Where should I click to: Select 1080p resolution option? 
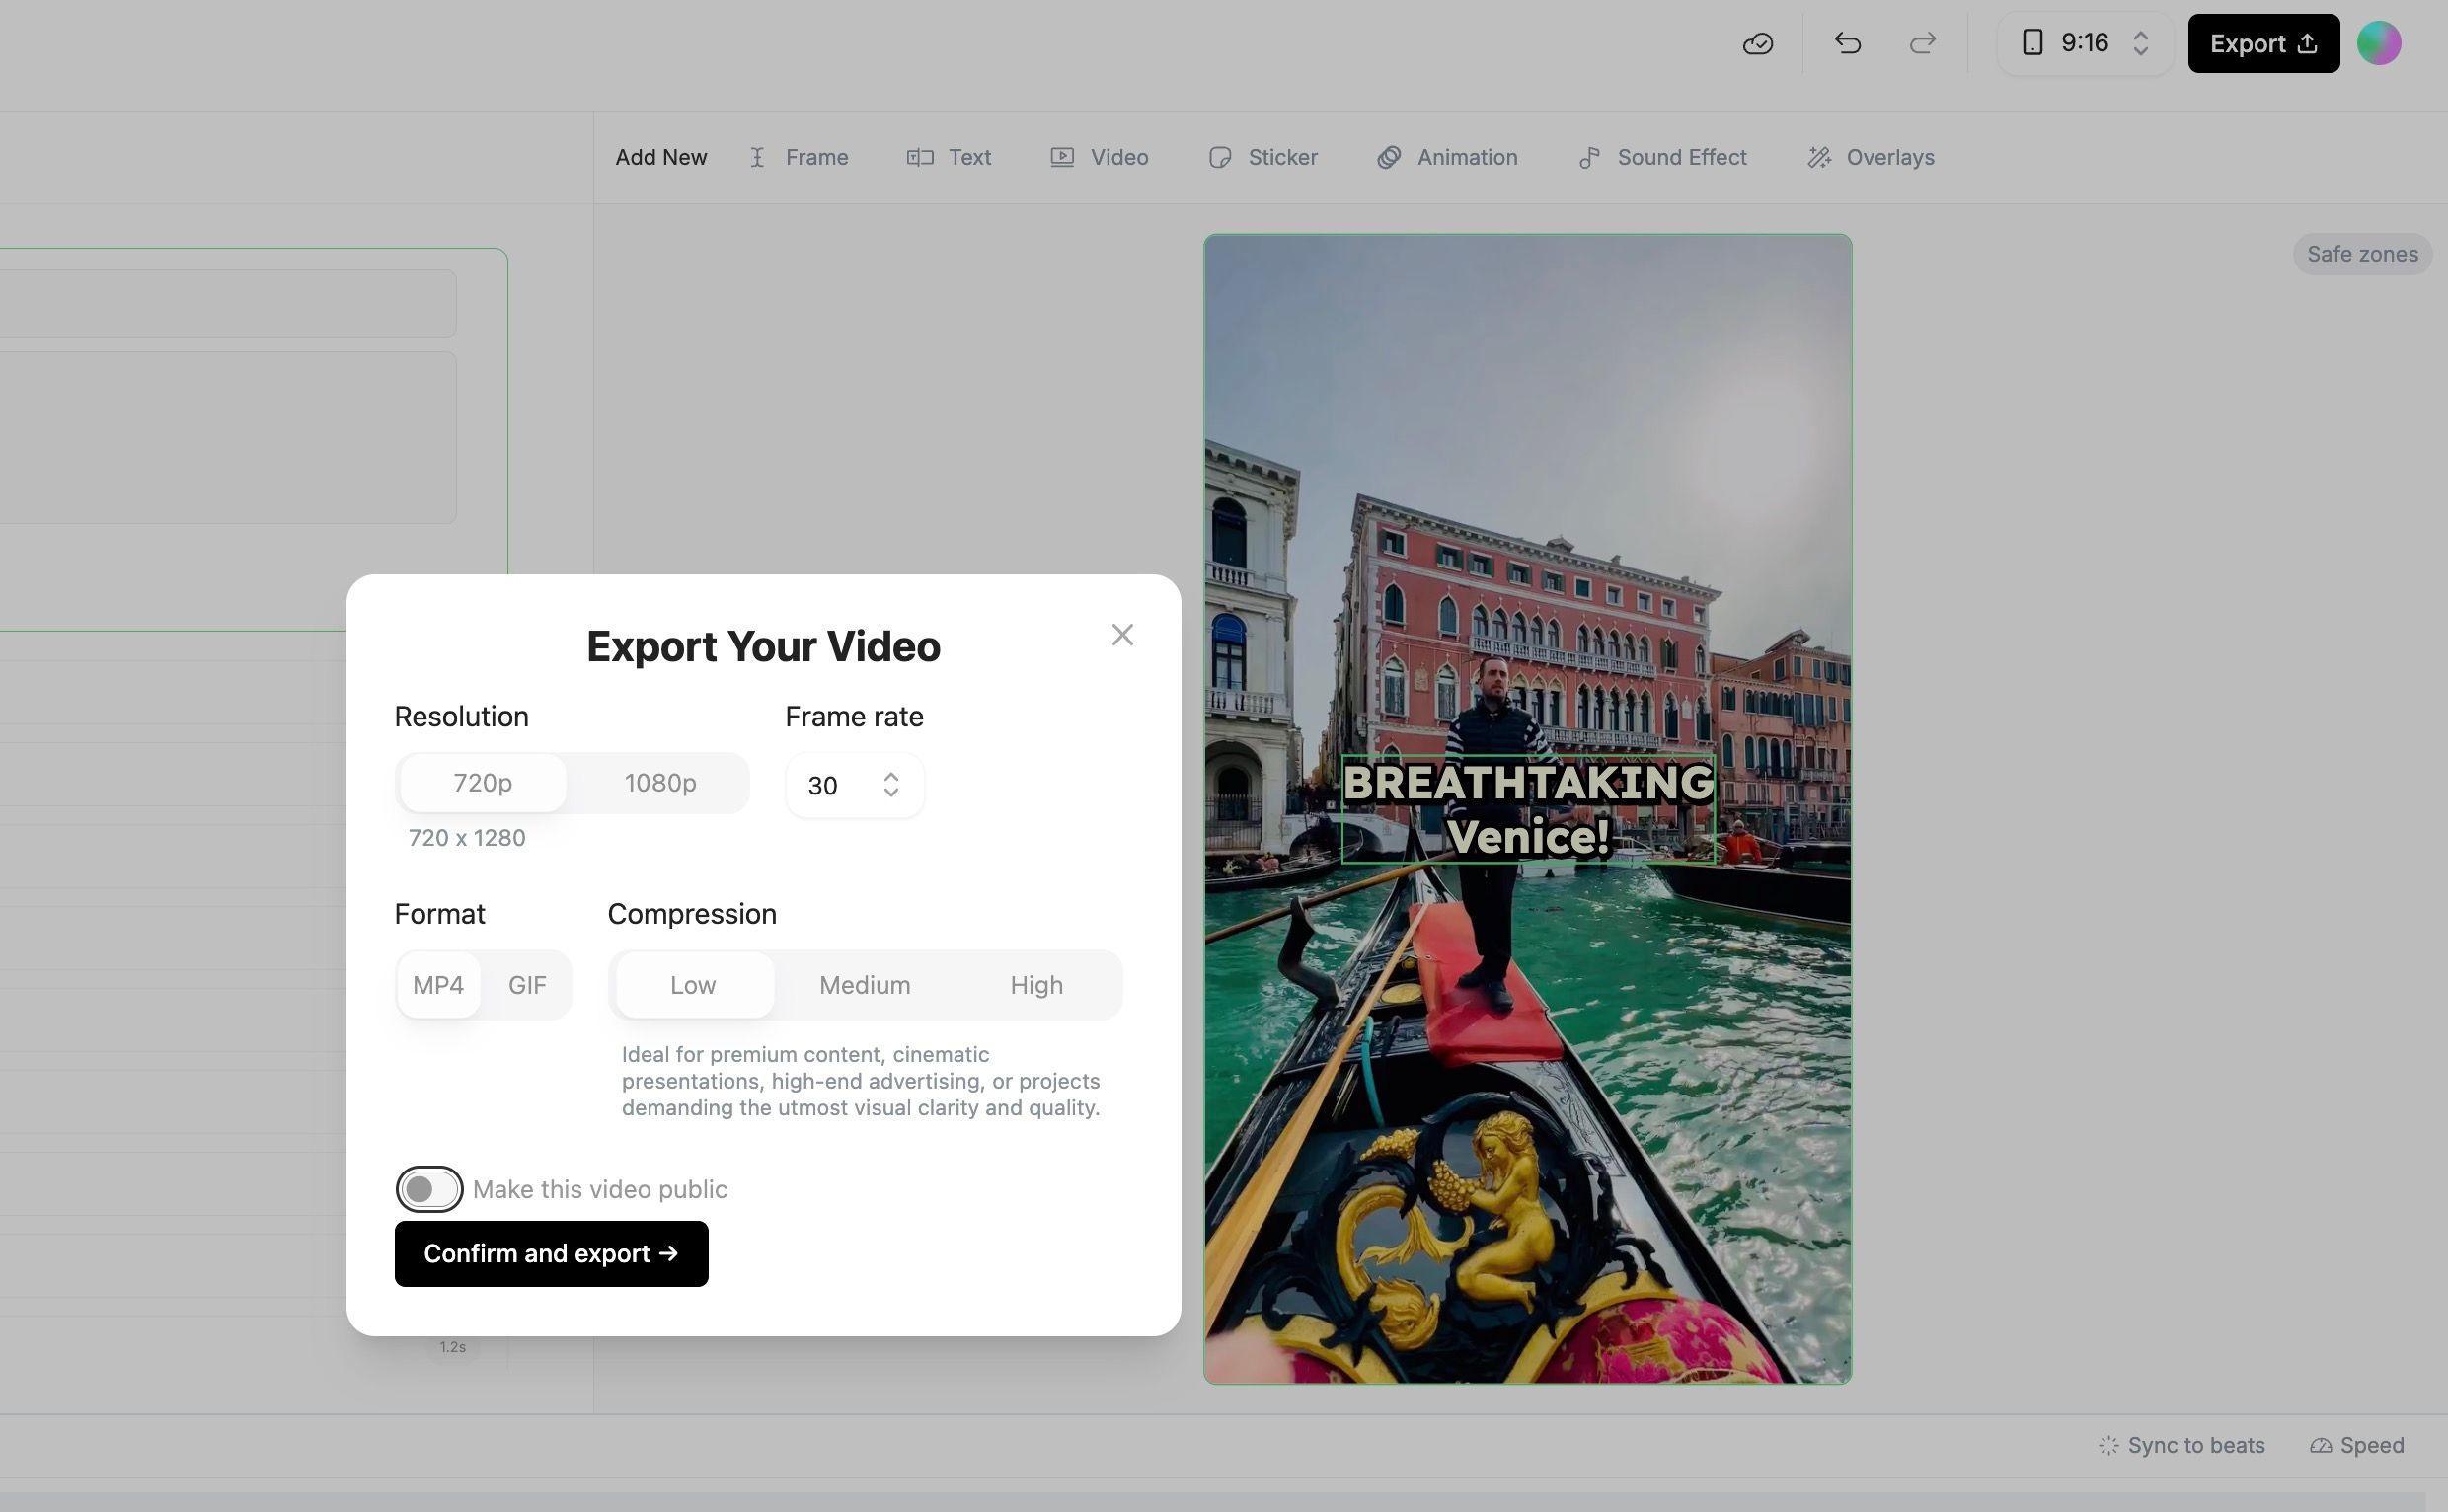click(660, 783)
